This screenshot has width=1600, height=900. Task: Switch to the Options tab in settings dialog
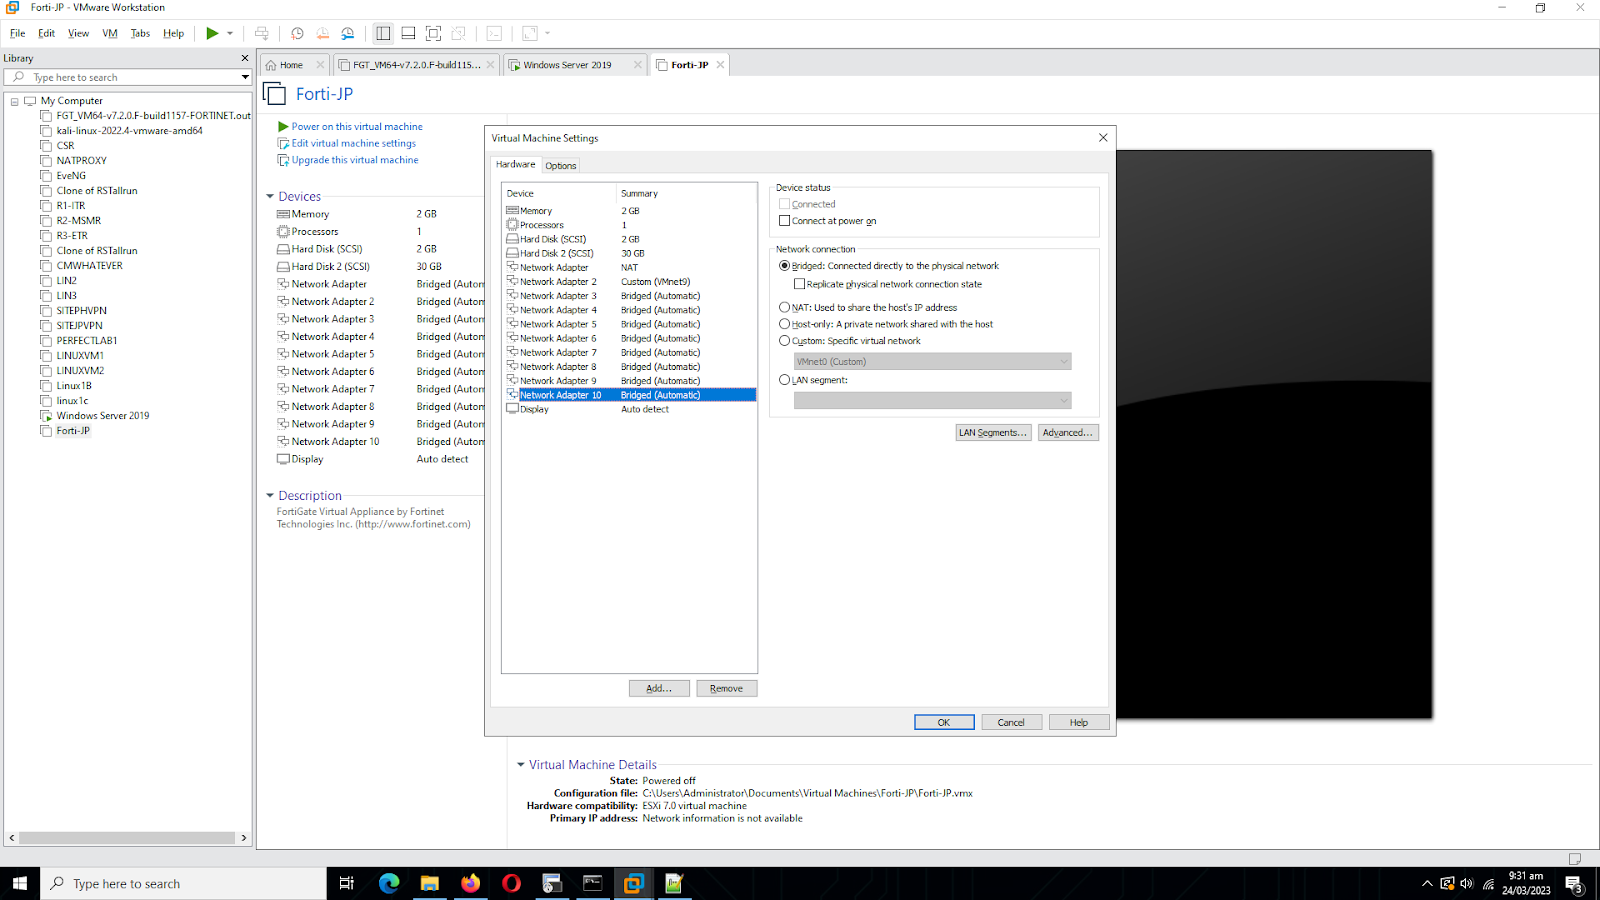click(x=561, y=166)
